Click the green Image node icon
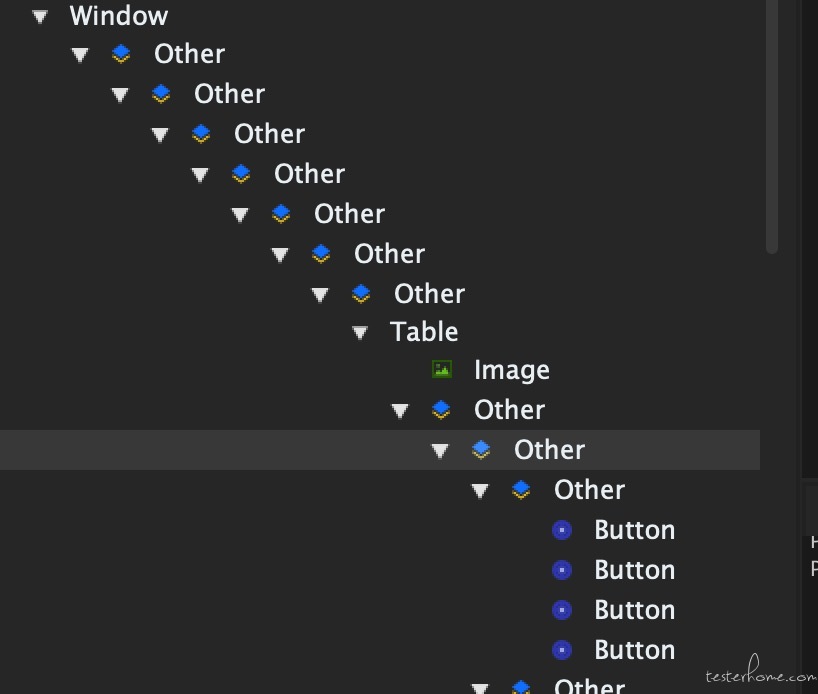The image size is (818, 694). pyautogui.click(x=442, y=369)
